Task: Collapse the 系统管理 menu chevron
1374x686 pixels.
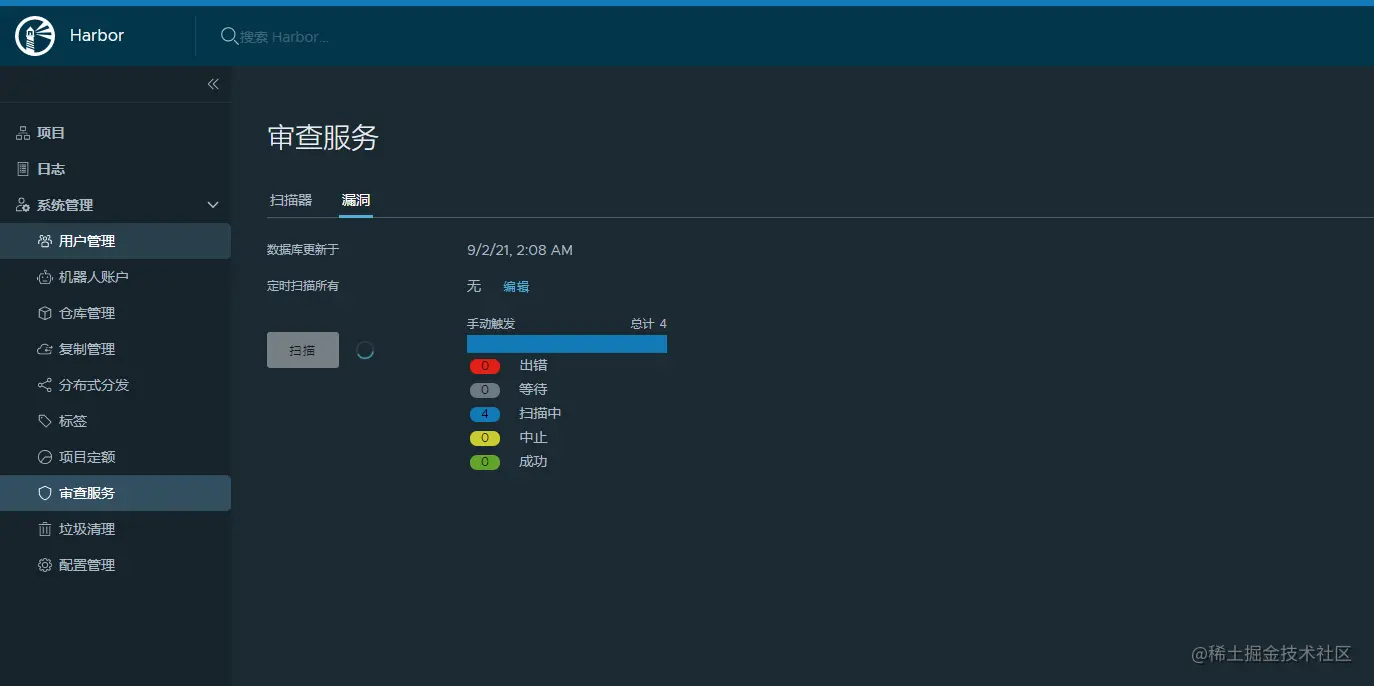Action: (x=213, y=205)
